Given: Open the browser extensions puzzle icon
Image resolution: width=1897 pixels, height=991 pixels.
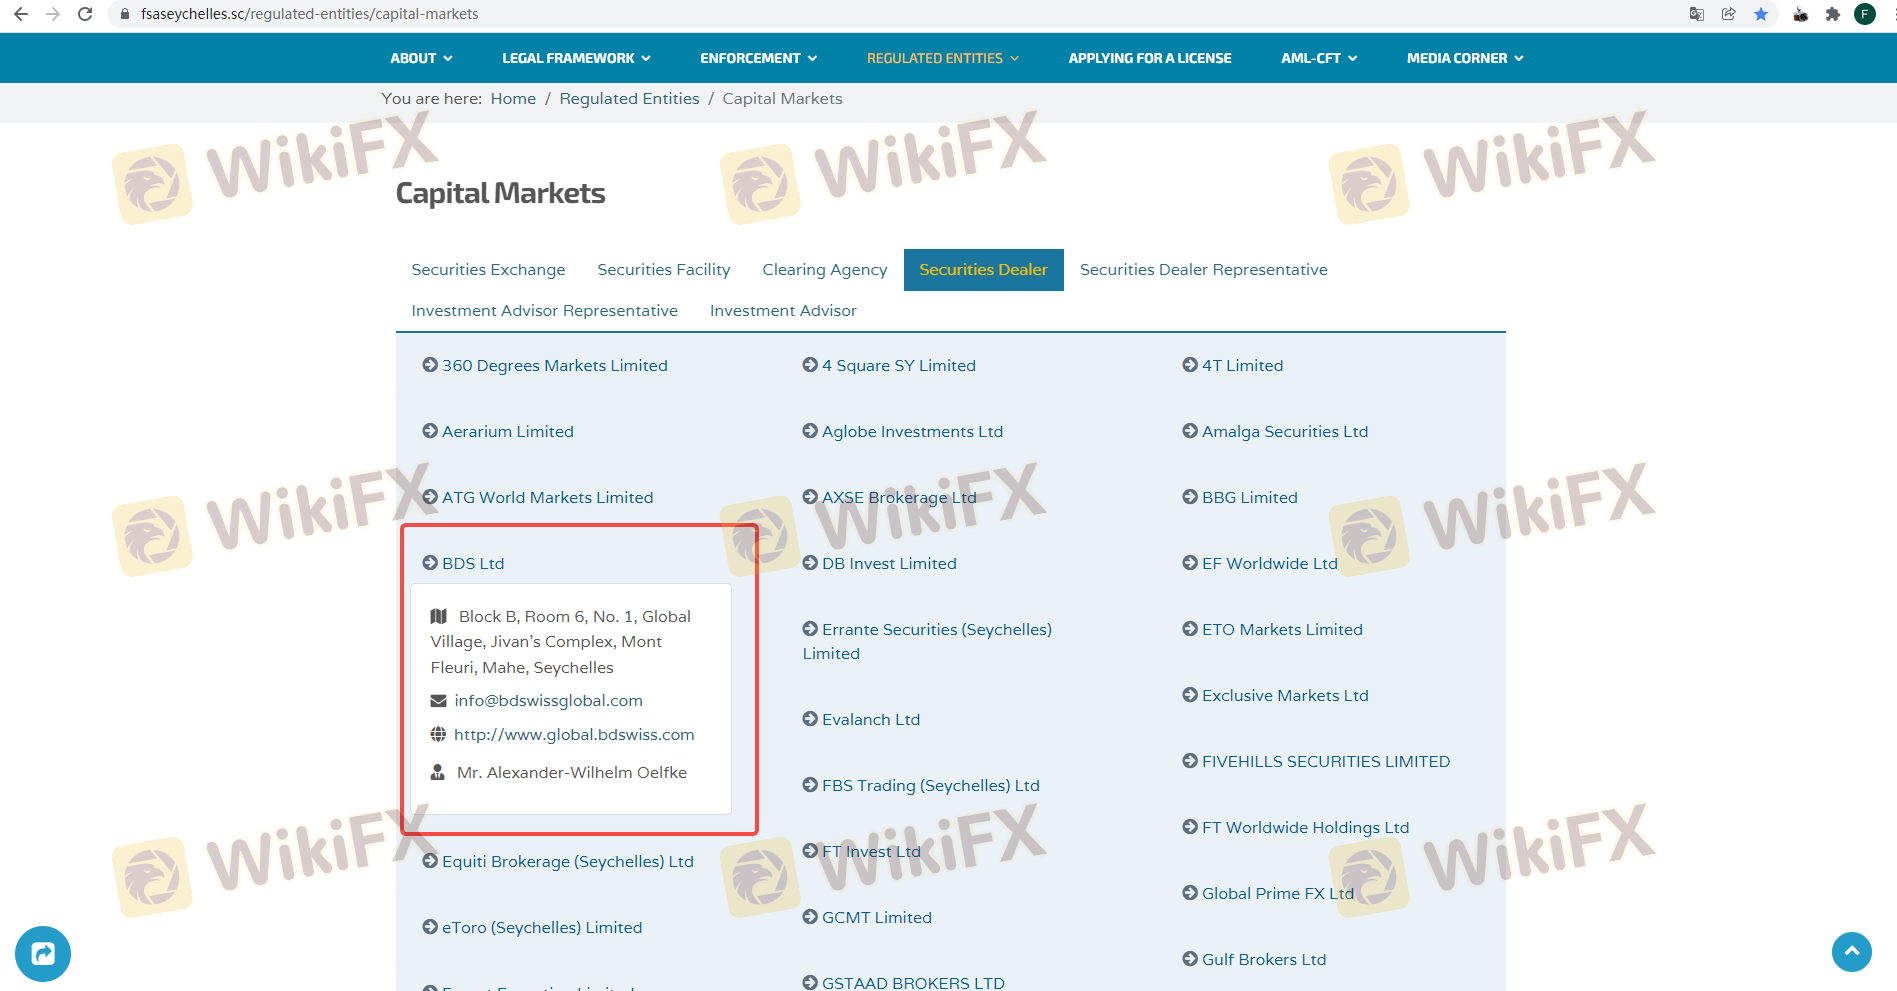Looking at the screenshot, I should 1832,14.
